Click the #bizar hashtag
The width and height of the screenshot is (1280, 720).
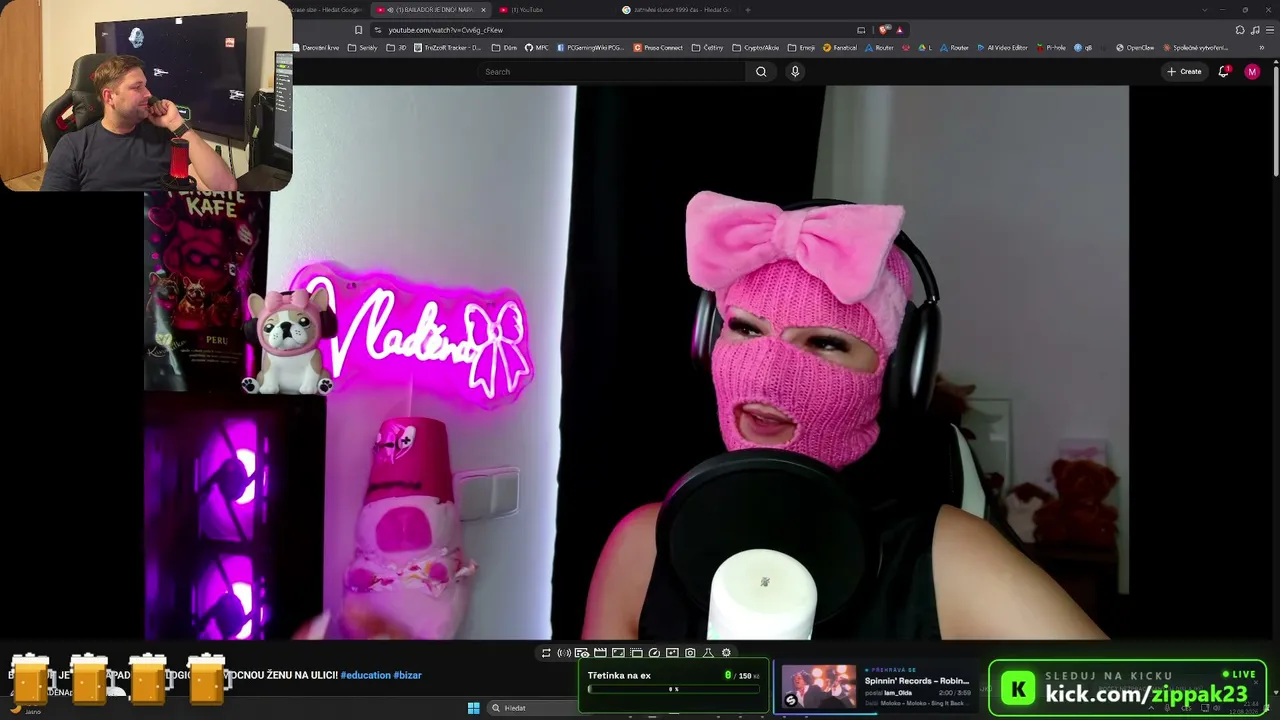point(408,675)
